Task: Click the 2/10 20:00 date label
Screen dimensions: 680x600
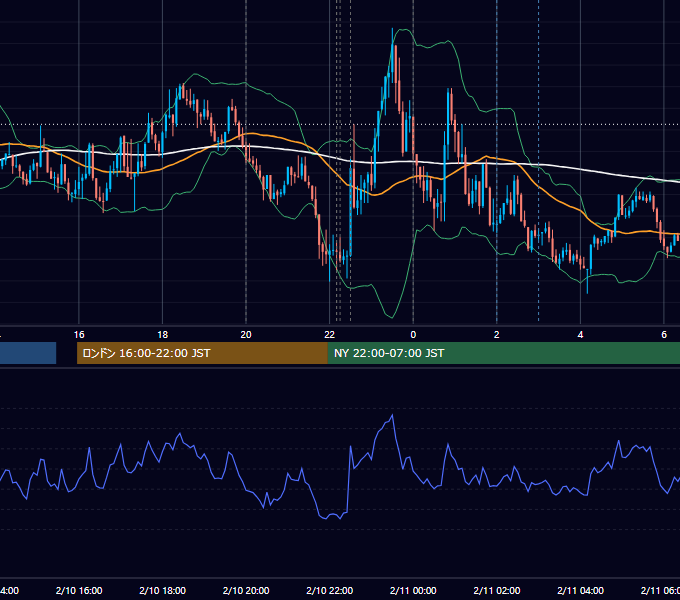Action: tap(246, 590)
